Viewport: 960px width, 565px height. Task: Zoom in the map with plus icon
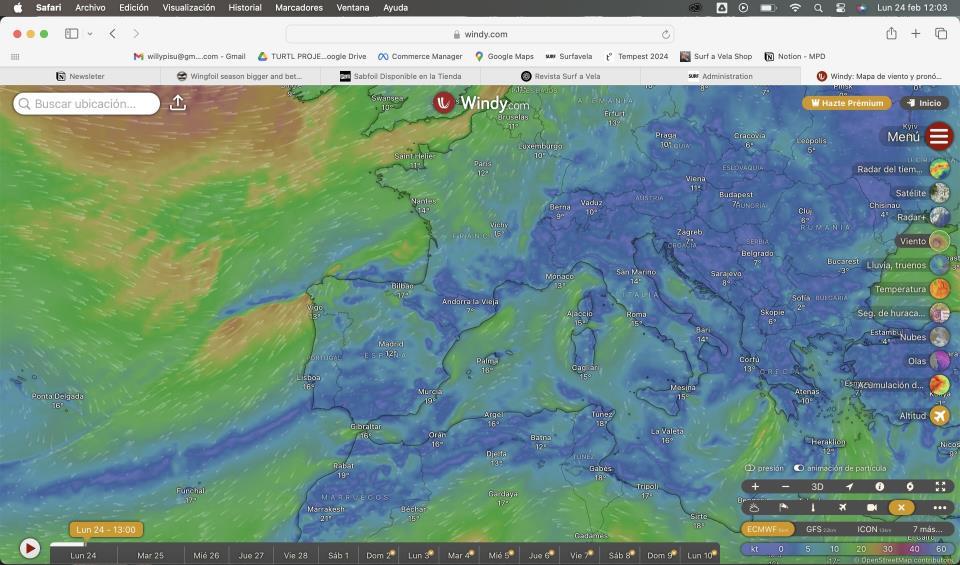[755, 487]
